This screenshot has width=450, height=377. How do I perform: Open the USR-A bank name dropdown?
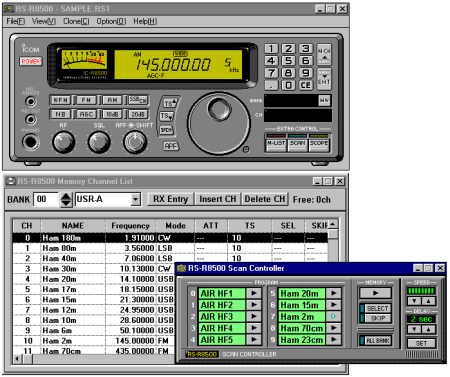(135, 199)
